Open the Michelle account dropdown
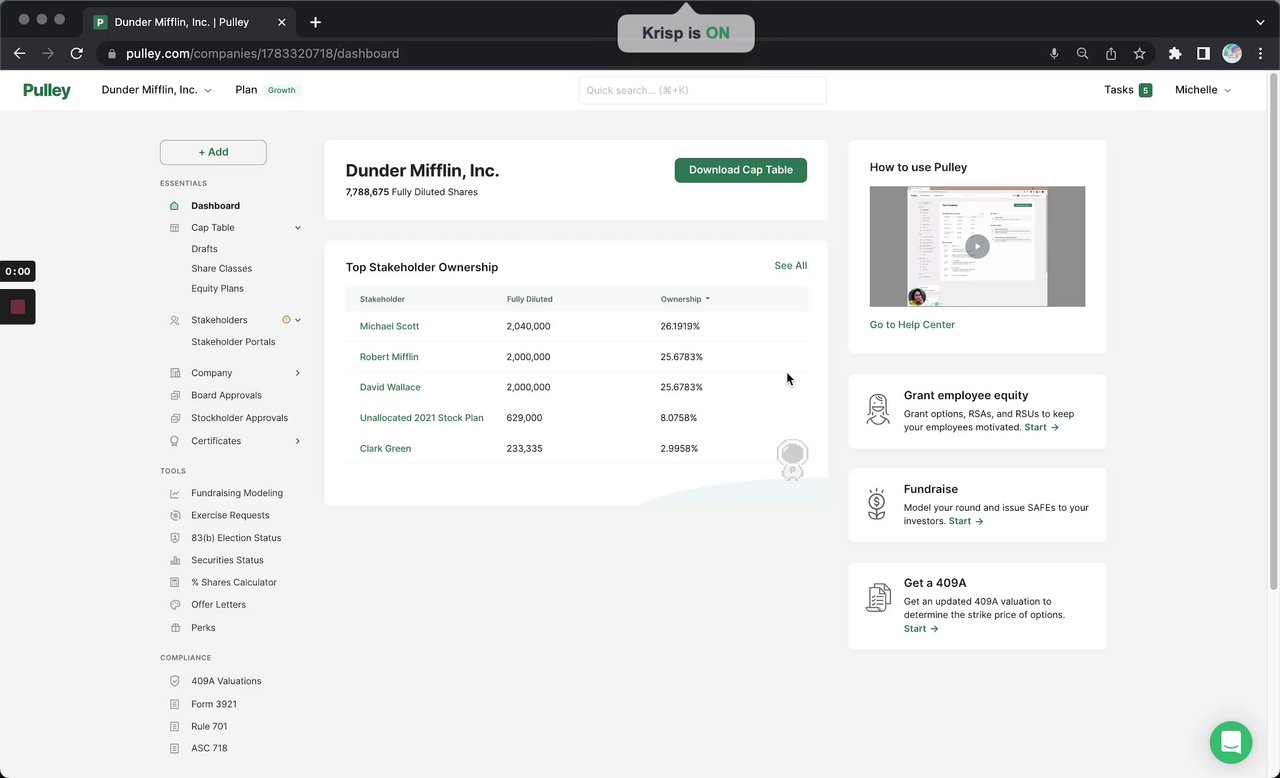Screen dimensions: 1280x778 tap(1203, 90)
